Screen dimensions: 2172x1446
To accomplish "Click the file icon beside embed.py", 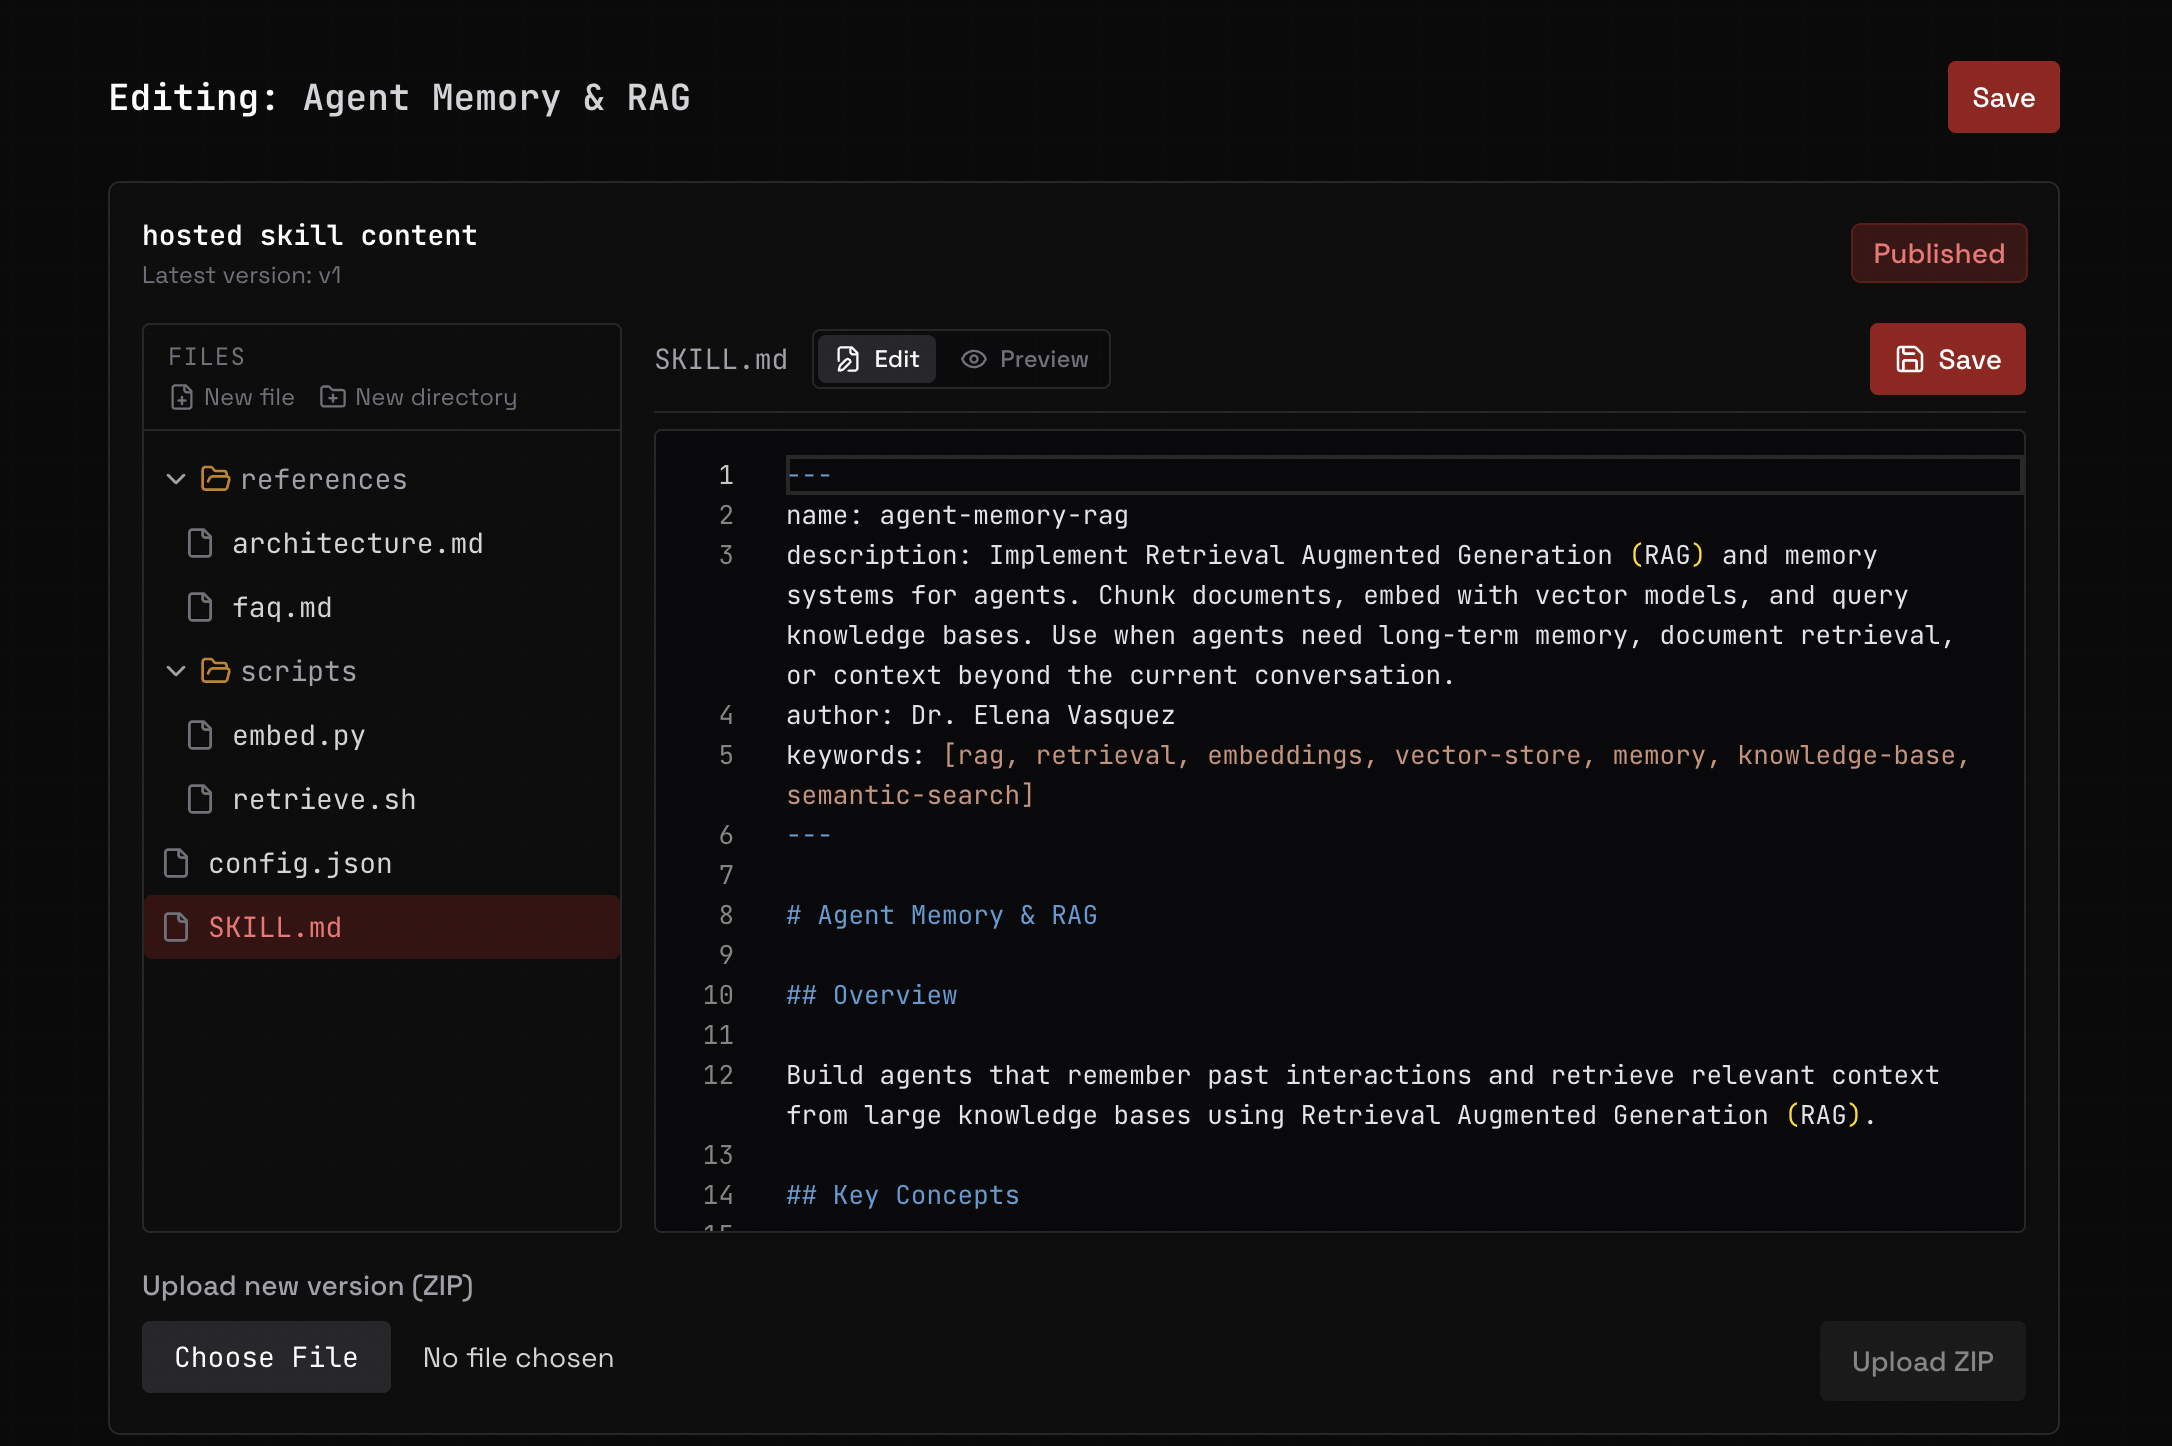I will (x=200, y=736).
